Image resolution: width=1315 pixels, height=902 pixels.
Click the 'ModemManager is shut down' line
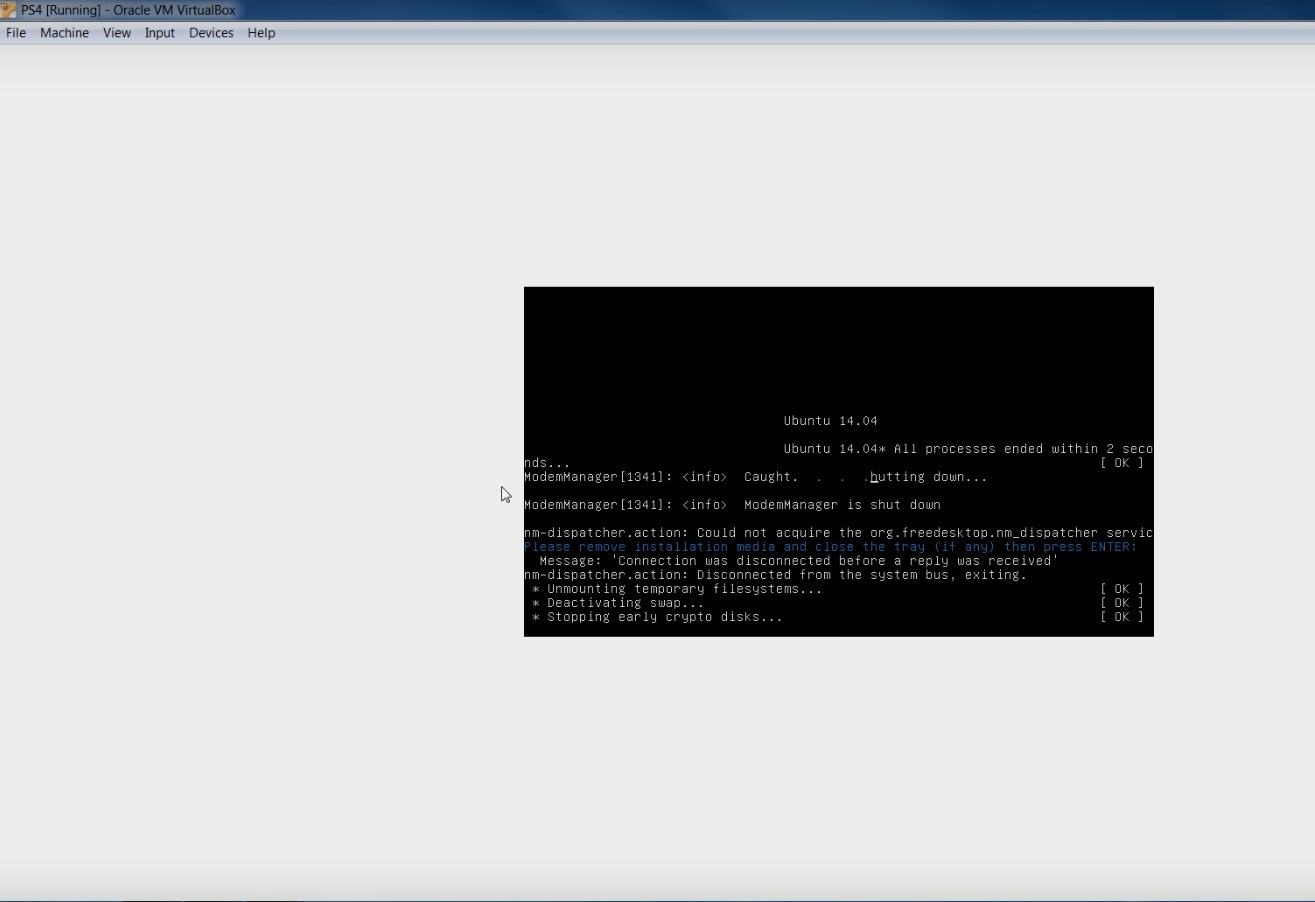[x=732, y=505]
